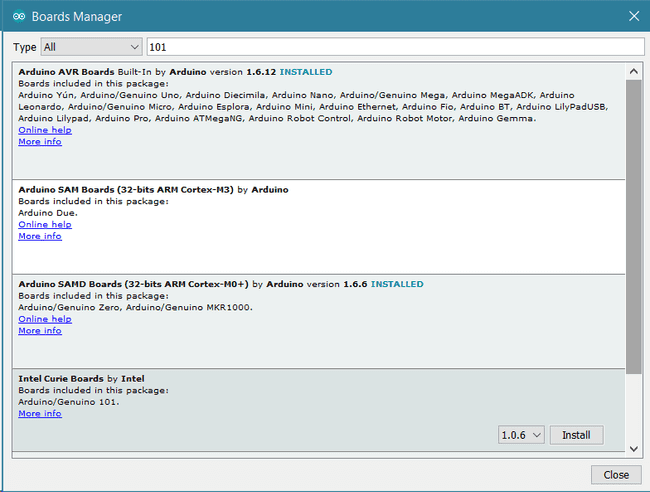
Task: Open Online help for Arduino SAMD Boards
Action: (x=45, y=319)
